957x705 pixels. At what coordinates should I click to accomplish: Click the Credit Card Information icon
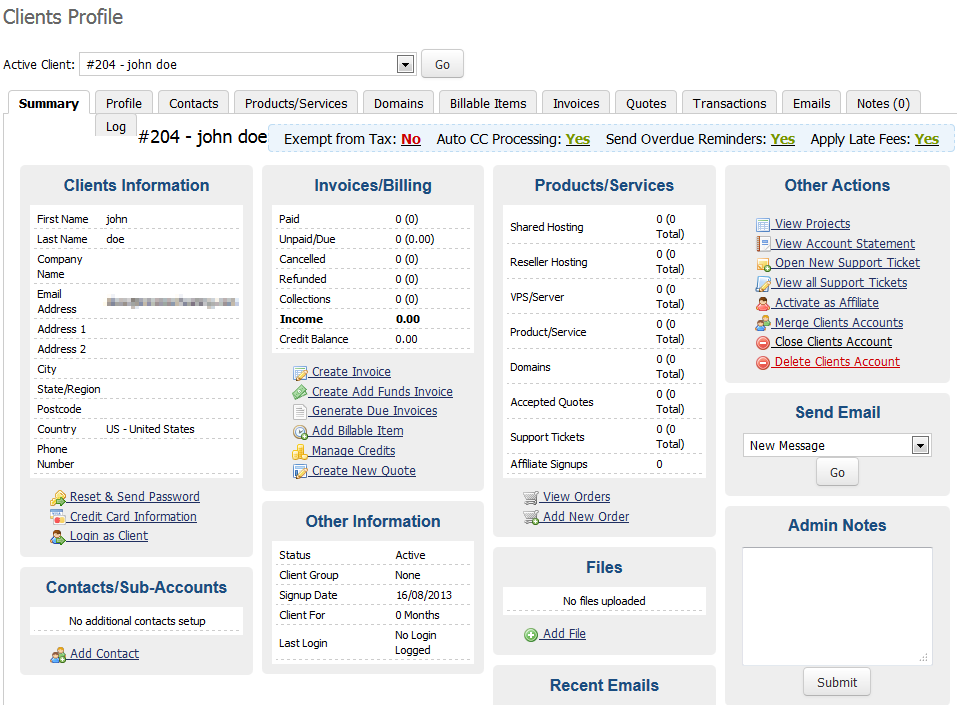[x=58, y=517]
